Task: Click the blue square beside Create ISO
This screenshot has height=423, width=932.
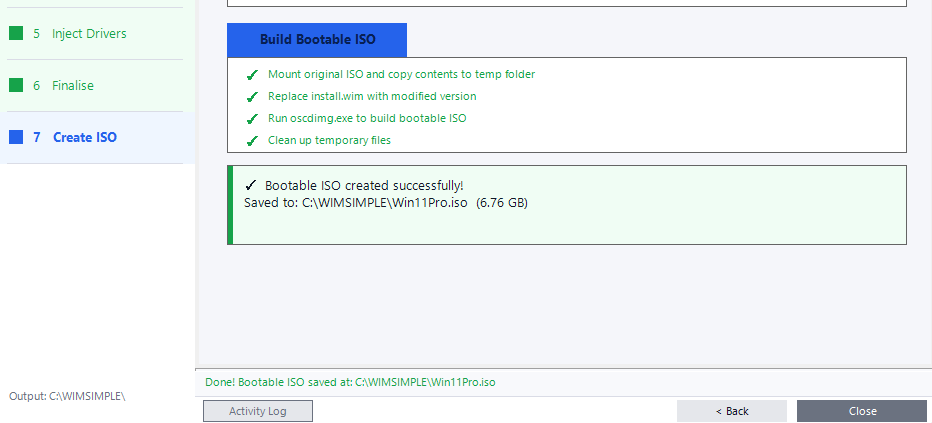Action: (16, 137)
